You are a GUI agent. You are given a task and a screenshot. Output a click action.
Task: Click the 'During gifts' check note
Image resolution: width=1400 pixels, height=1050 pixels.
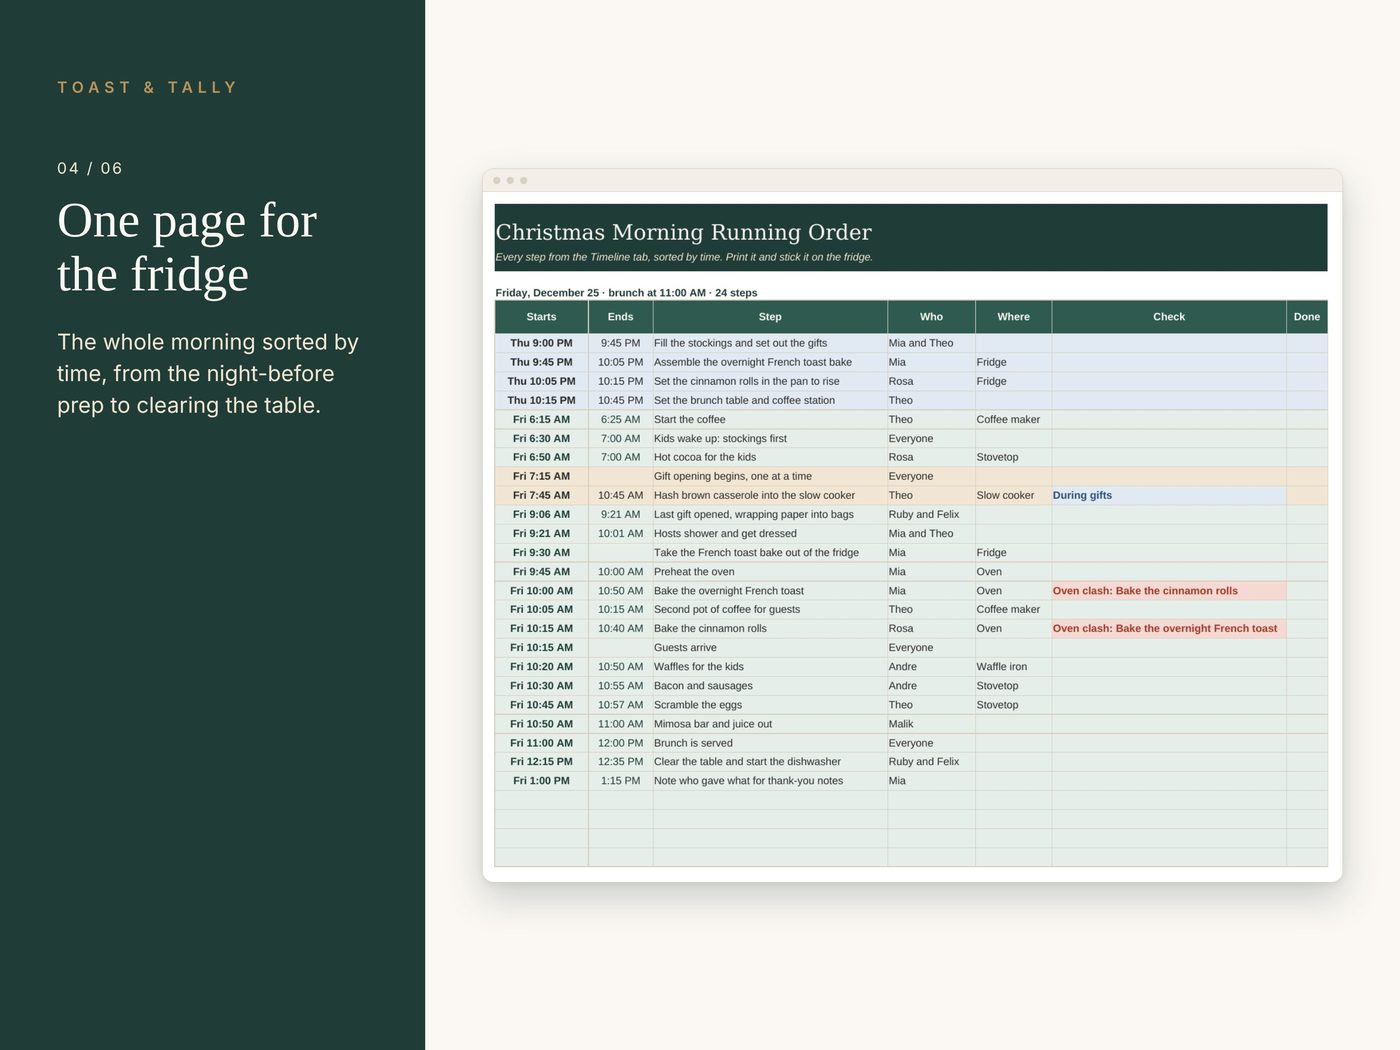coord(1169,495)
